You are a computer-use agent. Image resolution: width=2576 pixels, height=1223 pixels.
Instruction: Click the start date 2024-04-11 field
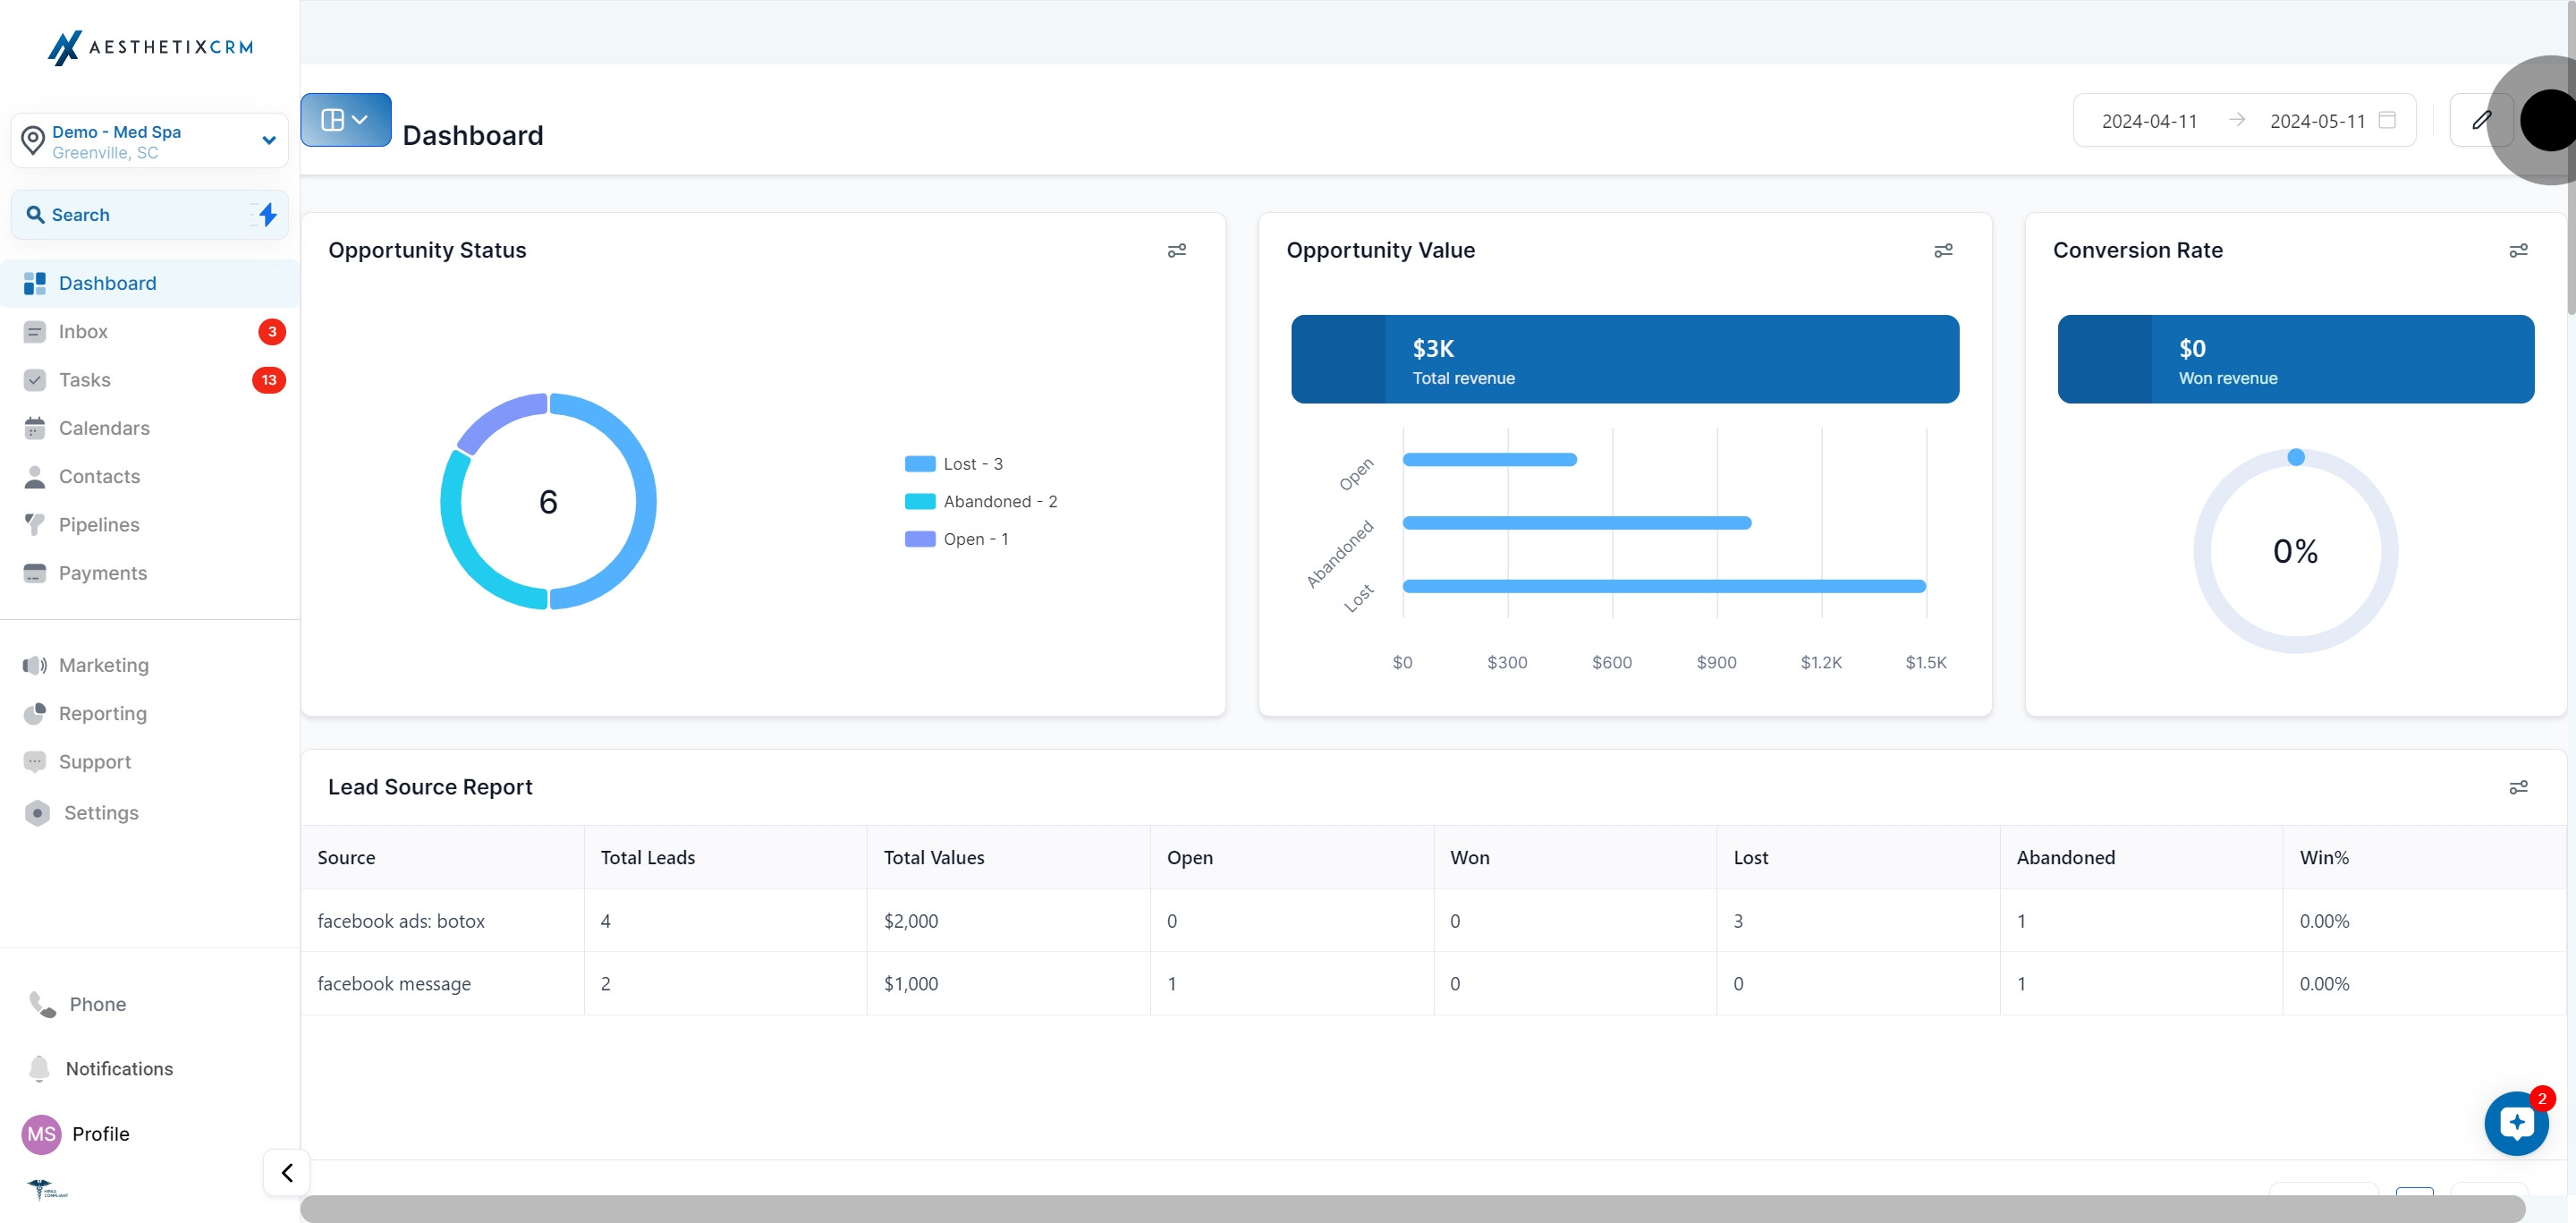click(2149, 121)
